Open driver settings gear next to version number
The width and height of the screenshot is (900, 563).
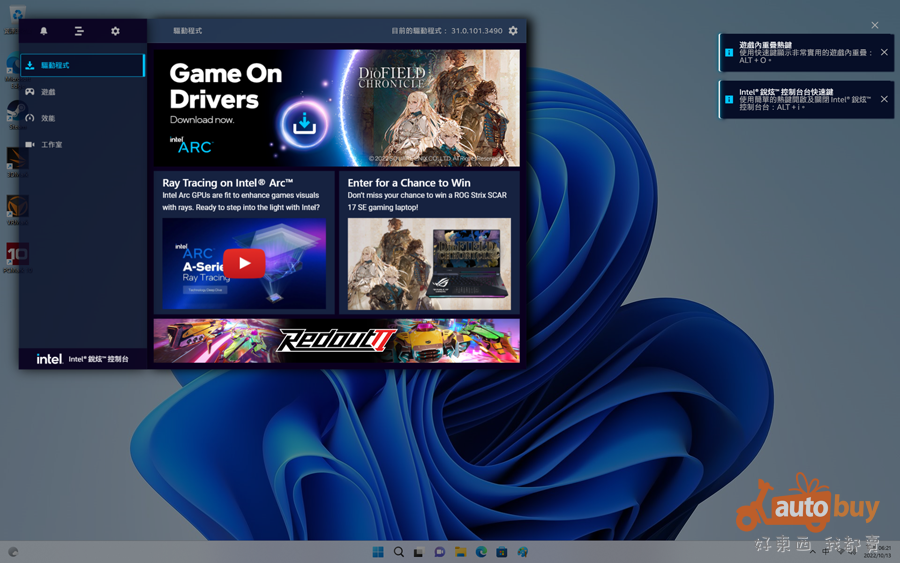coord(513,30)
